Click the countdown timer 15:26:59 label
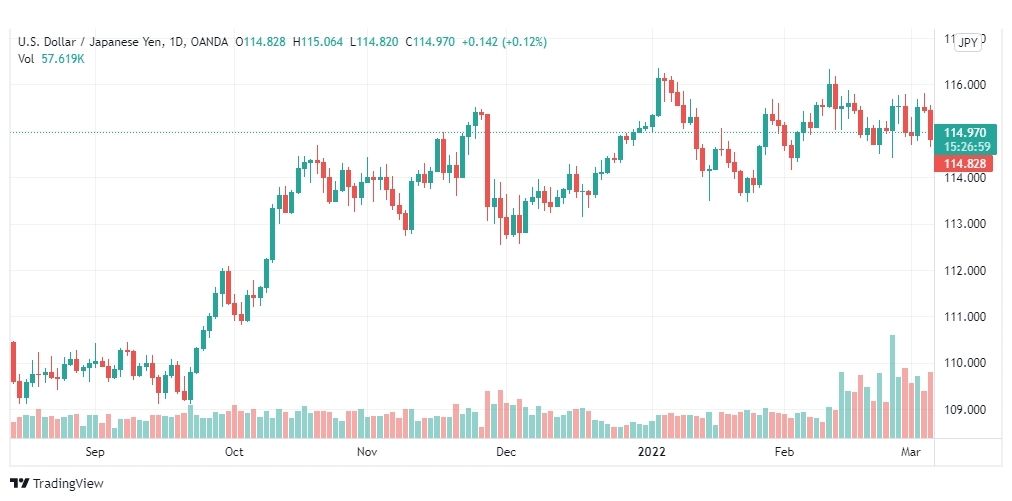Viewport: 1012px width, 501px height. pos(966,147)
